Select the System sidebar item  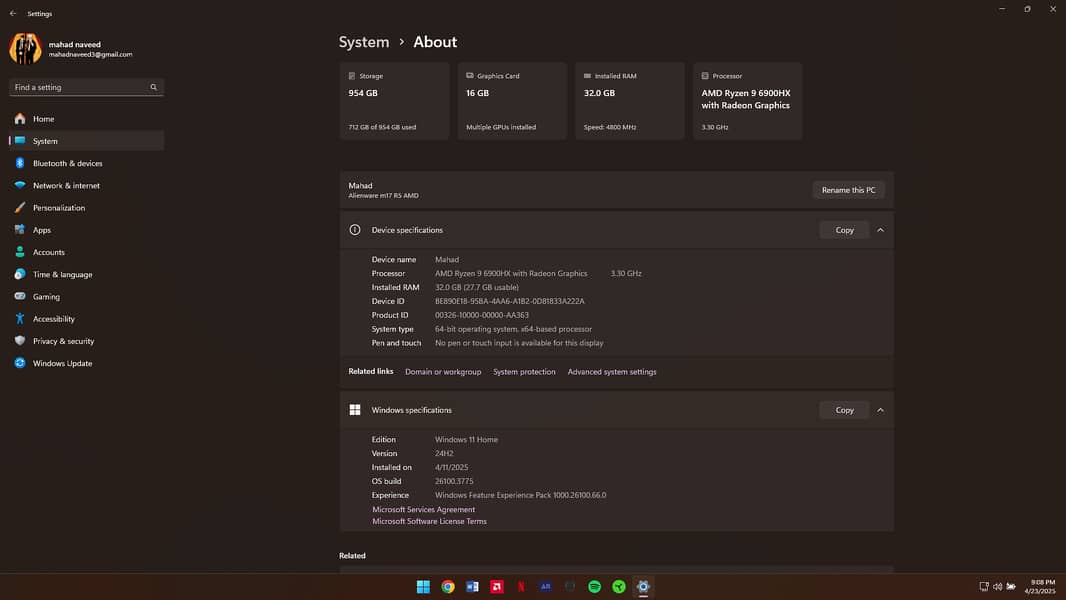point(86,141)
